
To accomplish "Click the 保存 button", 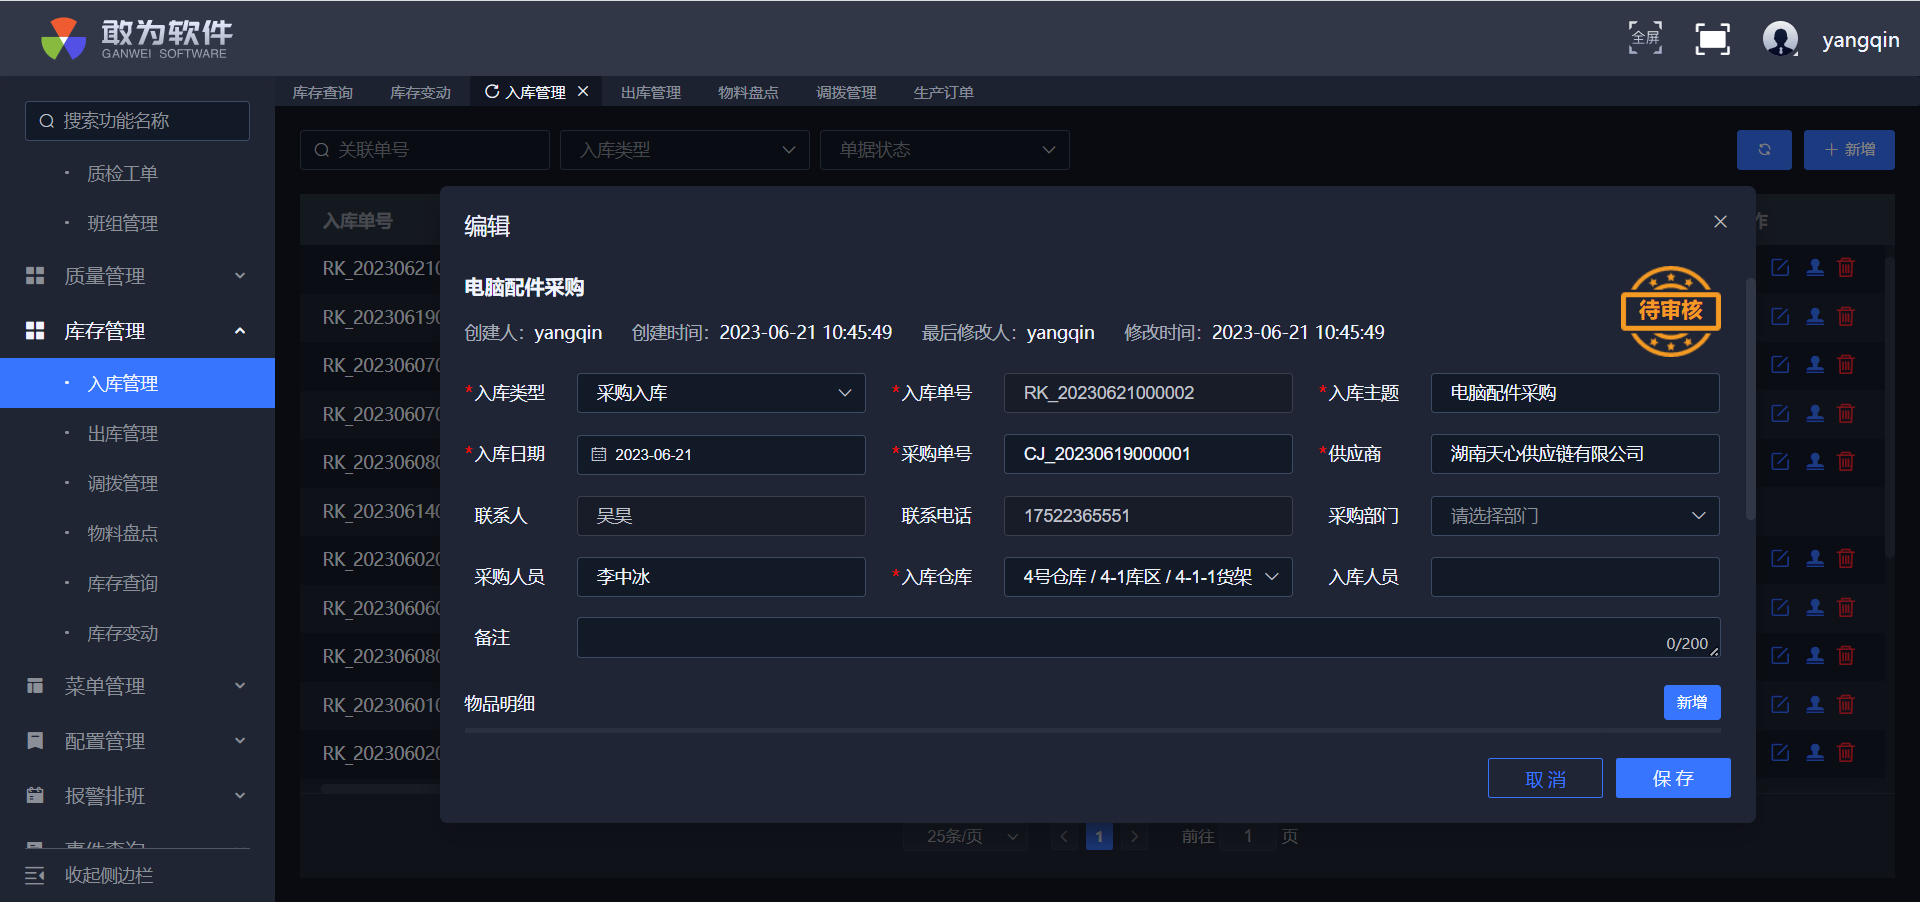I will pos(1672,779).
